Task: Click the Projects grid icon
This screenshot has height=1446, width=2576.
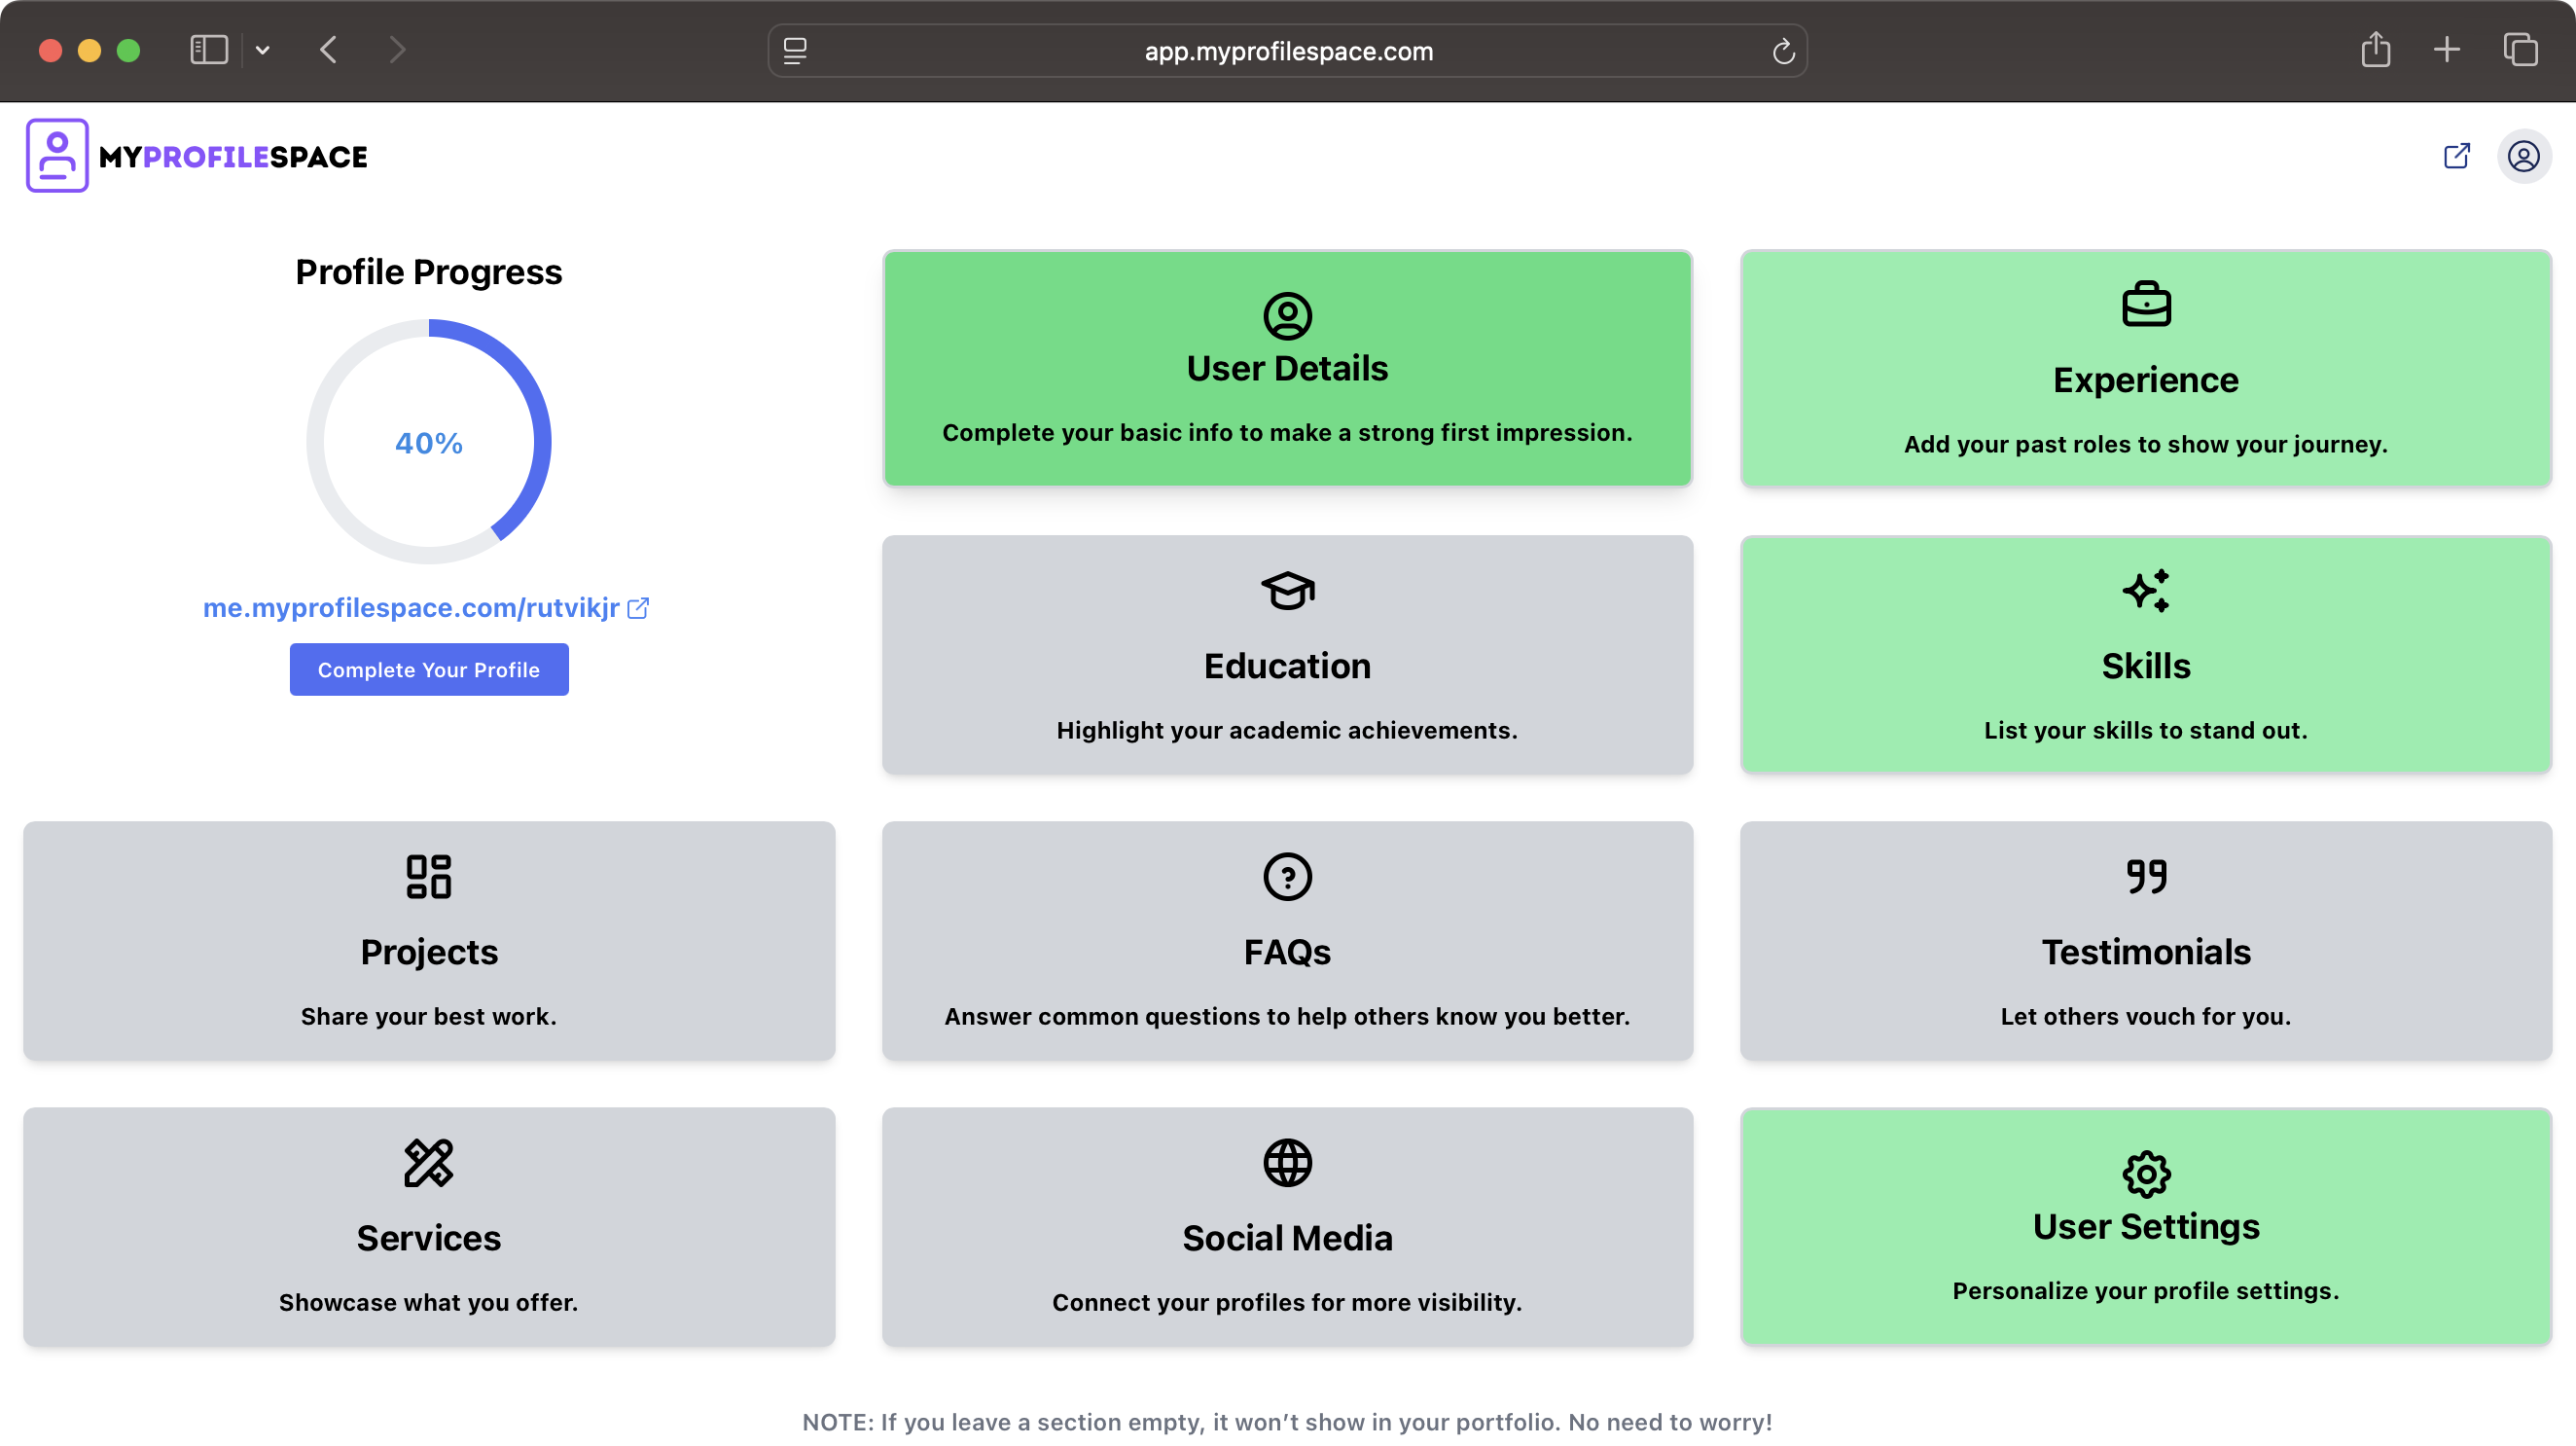Action: [428, 877]
